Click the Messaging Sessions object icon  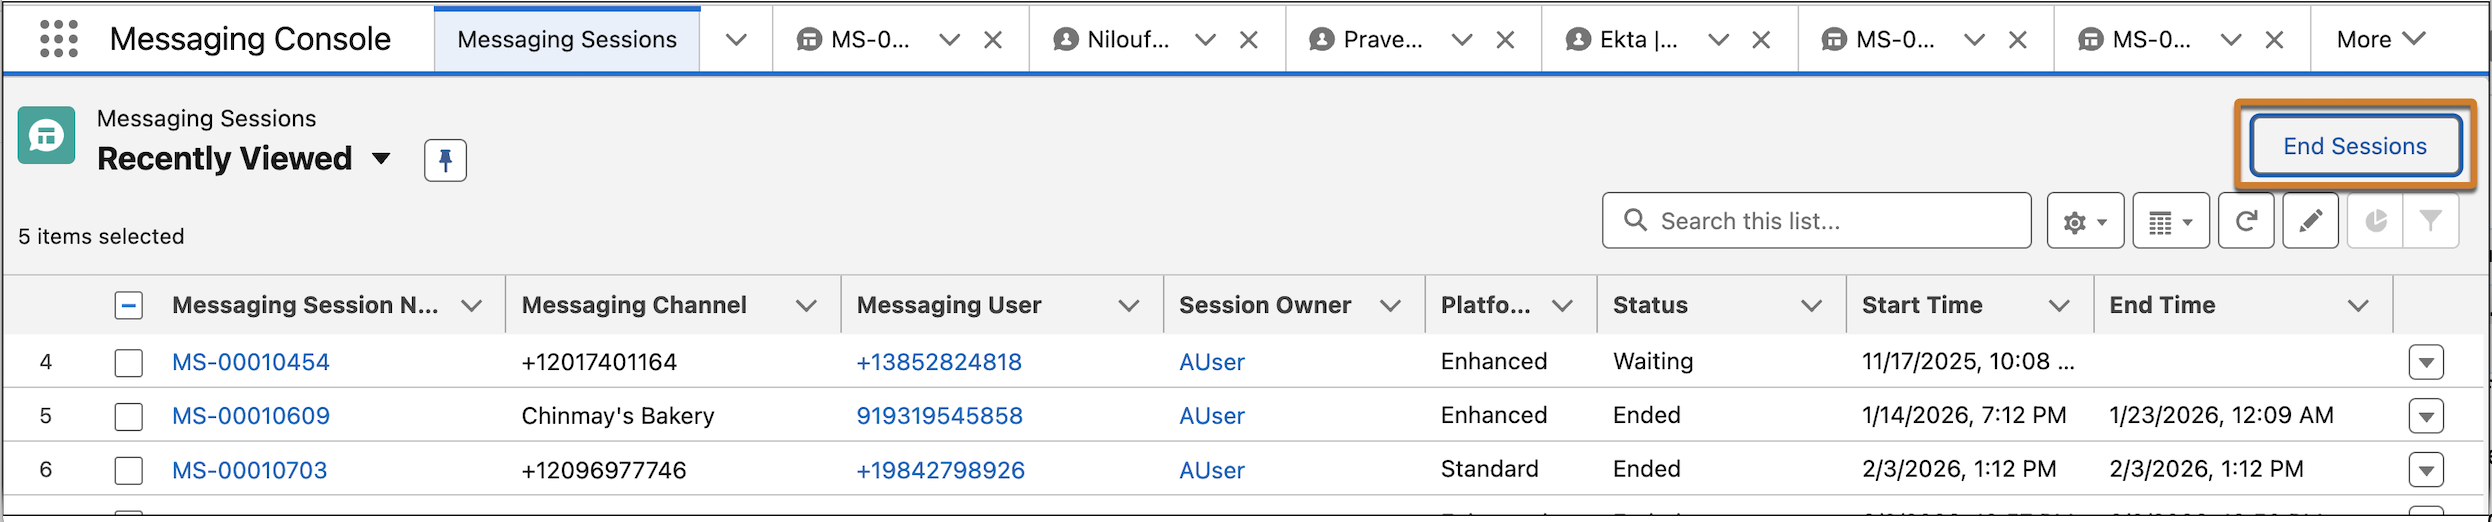pyautogui.click(x=46, y=135)
